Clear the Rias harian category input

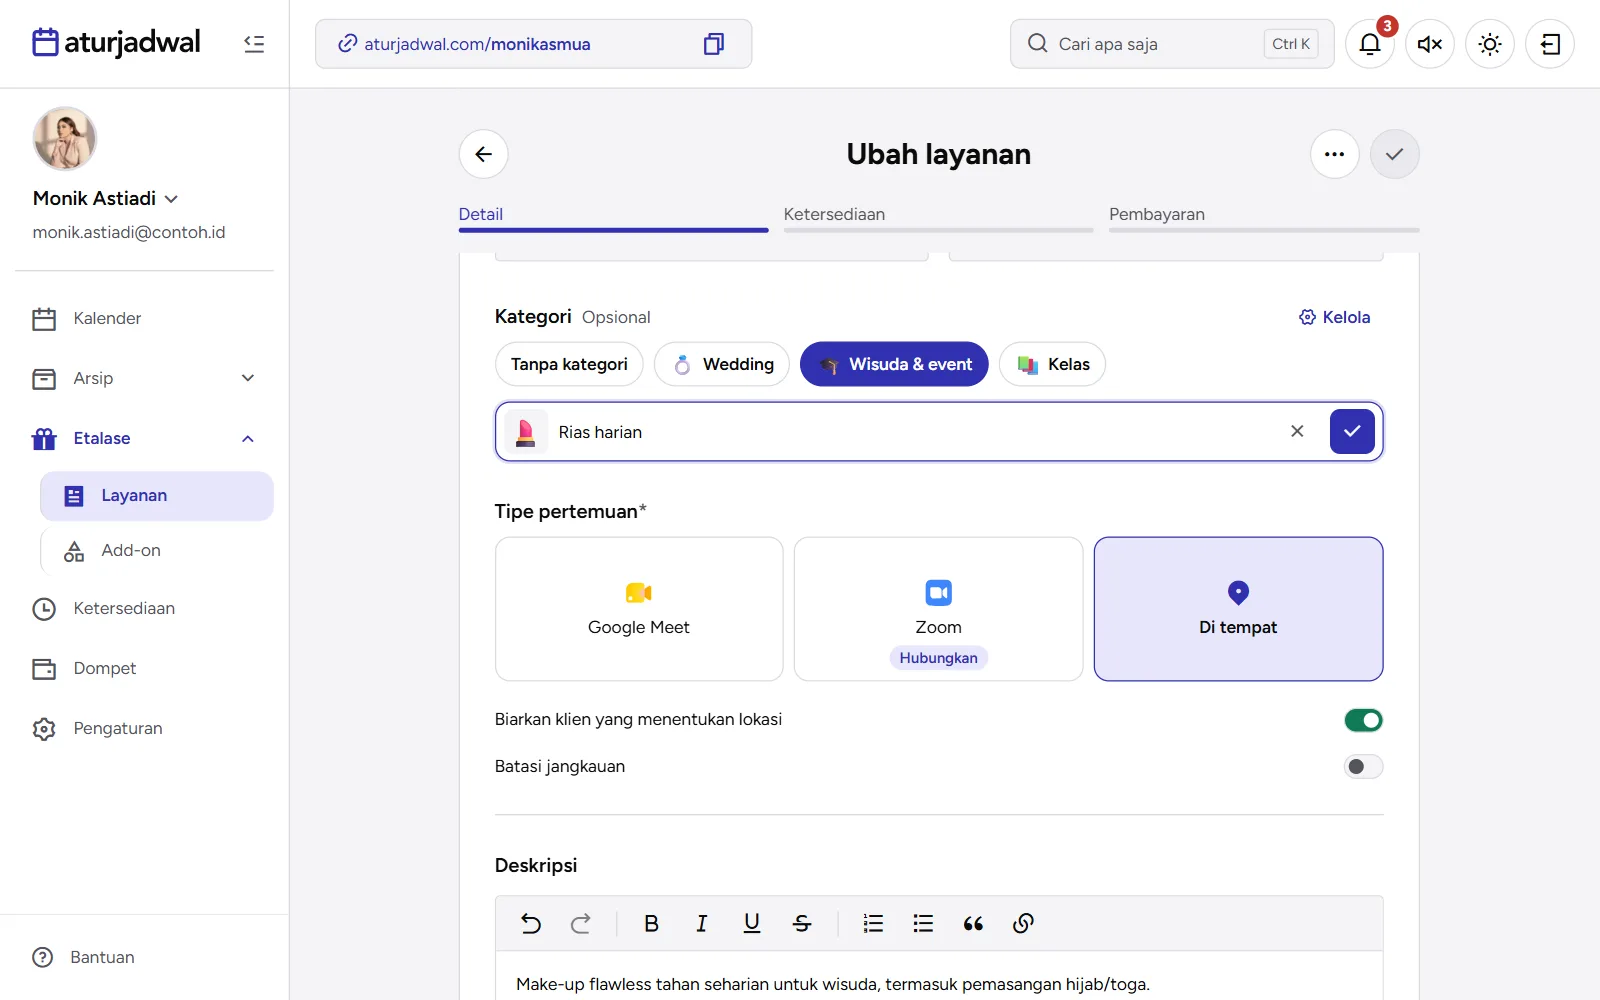1297,431
